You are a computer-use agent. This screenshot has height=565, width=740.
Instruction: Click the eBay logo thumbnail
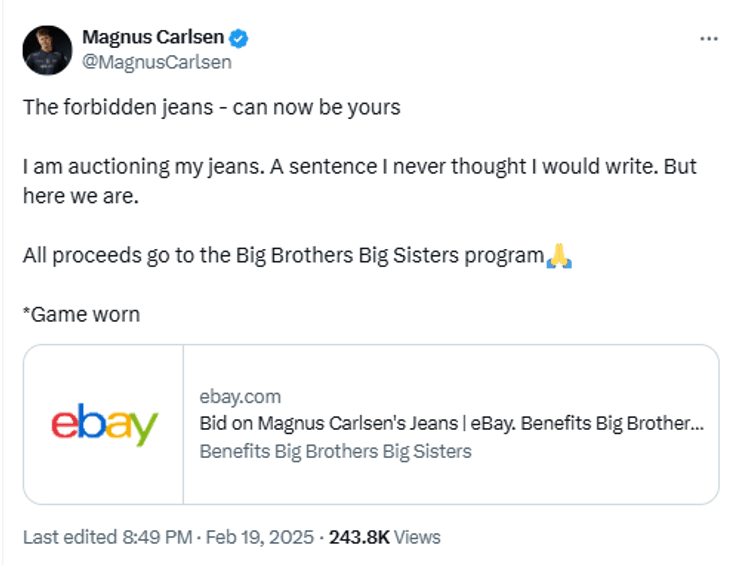(104, 424)
